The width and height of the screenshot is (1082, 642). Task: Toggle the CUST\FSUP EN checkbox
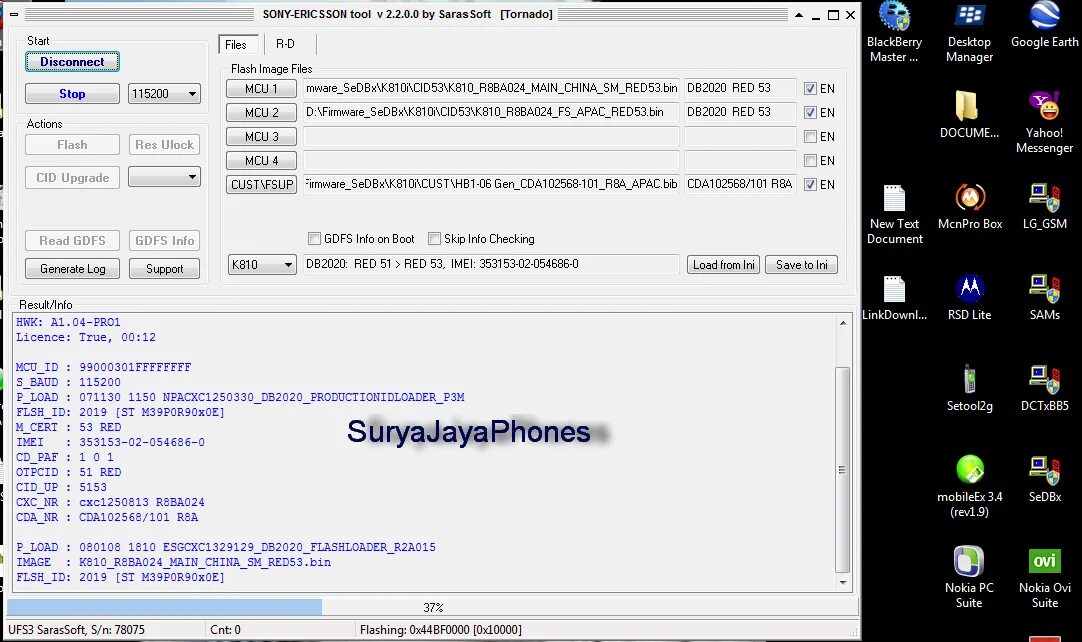click(x=810, y=184)
